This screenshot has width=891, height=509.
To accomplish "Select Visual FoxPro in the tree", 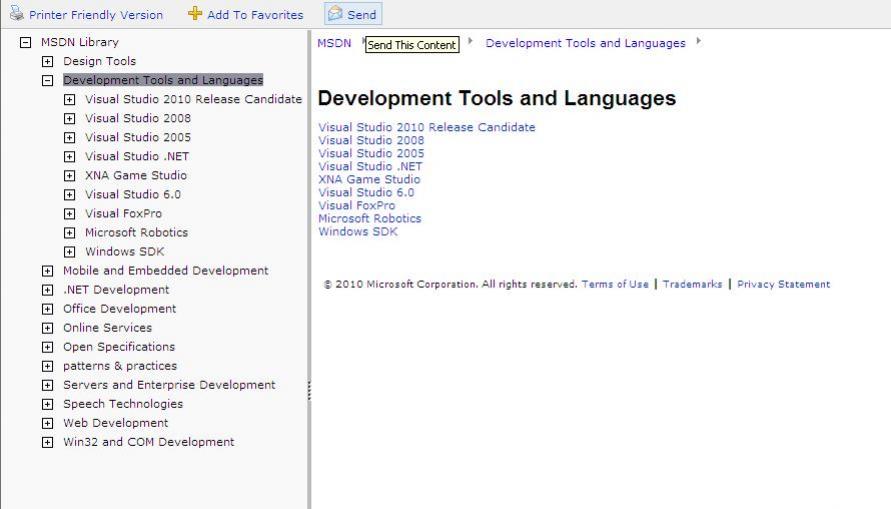I will pos(123,213).
